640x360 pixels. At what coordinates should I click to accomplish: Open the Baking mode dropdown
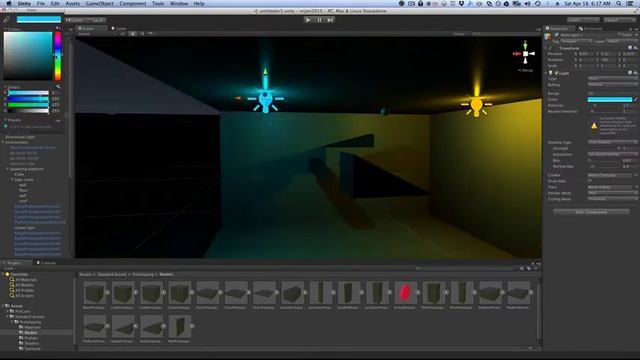click(612, 84)
